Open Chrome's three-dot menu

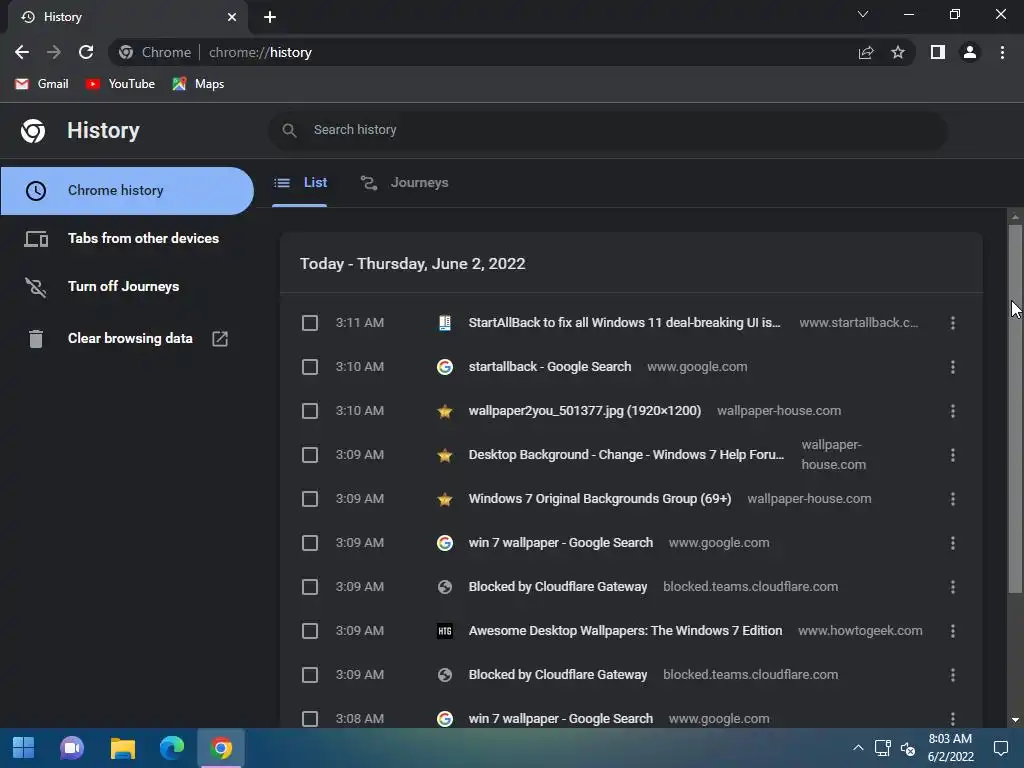1002,52
